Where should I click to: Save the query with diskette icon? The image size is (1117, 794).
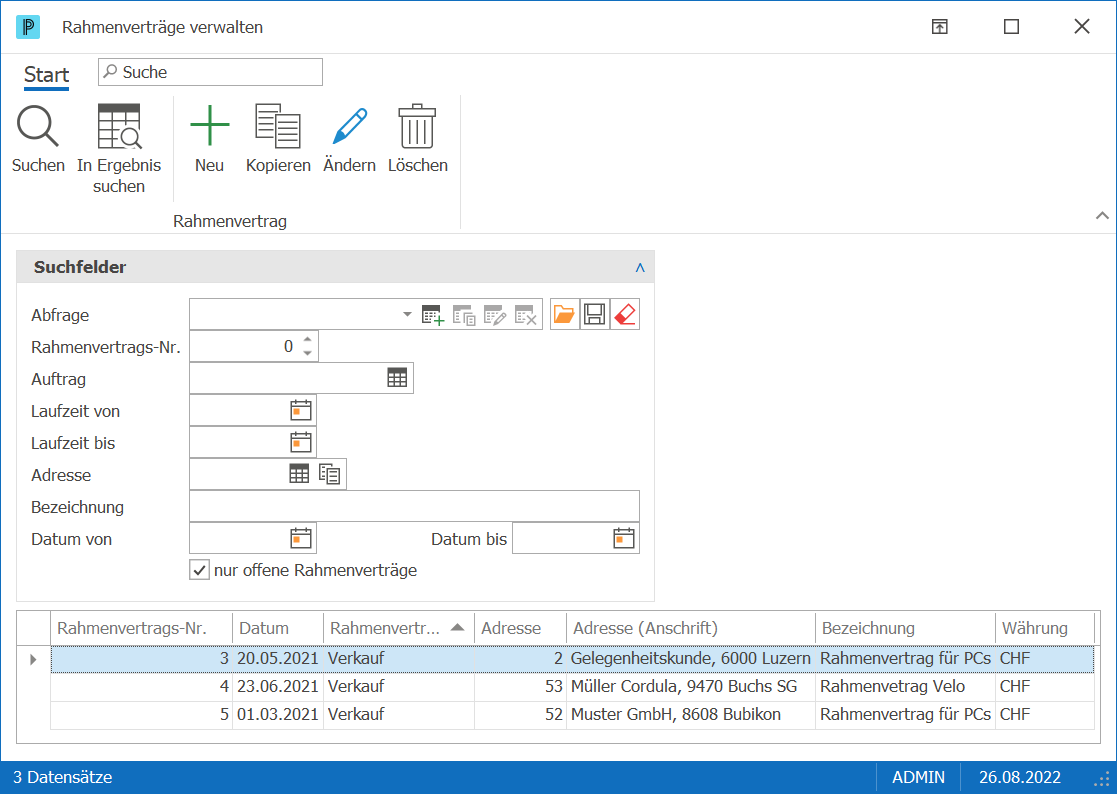(594, 314)
